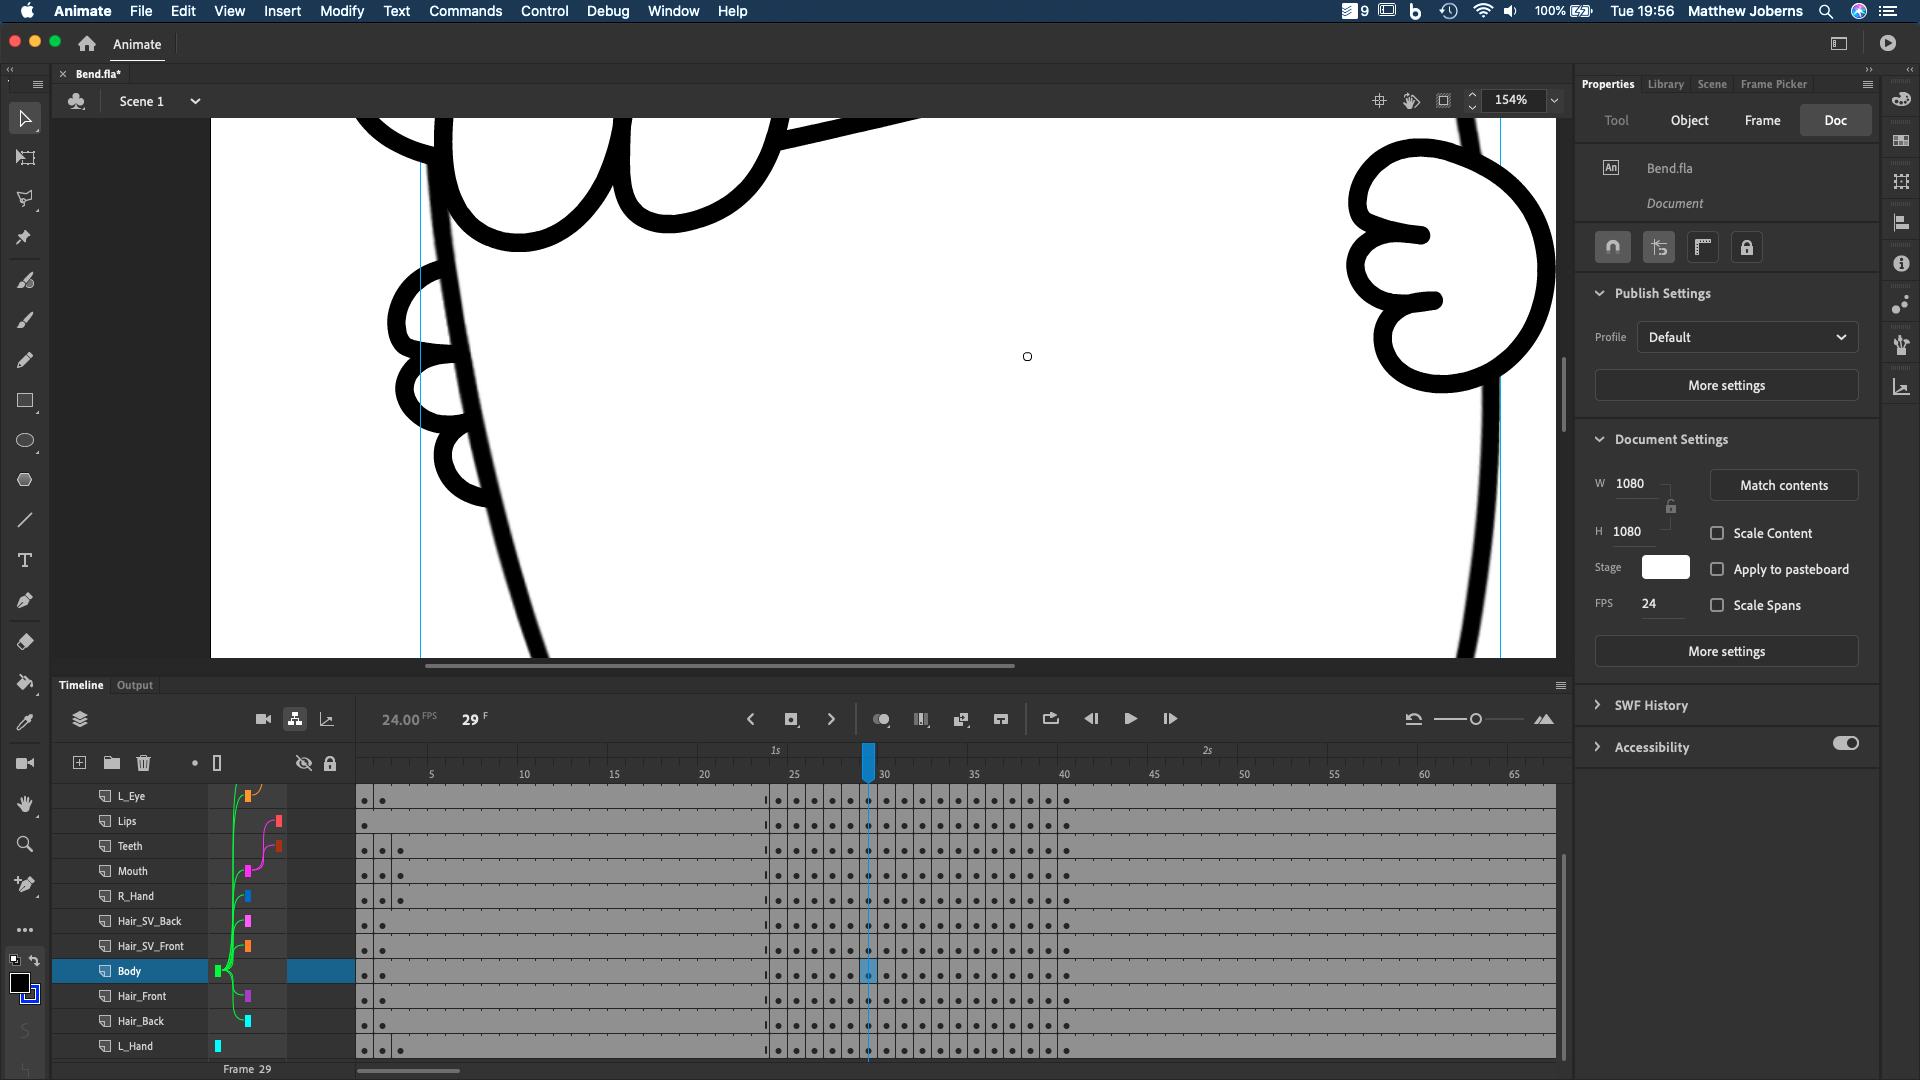Click the Match contents button
The height and width of the screenshot is (1080, 1920).
point(1783,485)
